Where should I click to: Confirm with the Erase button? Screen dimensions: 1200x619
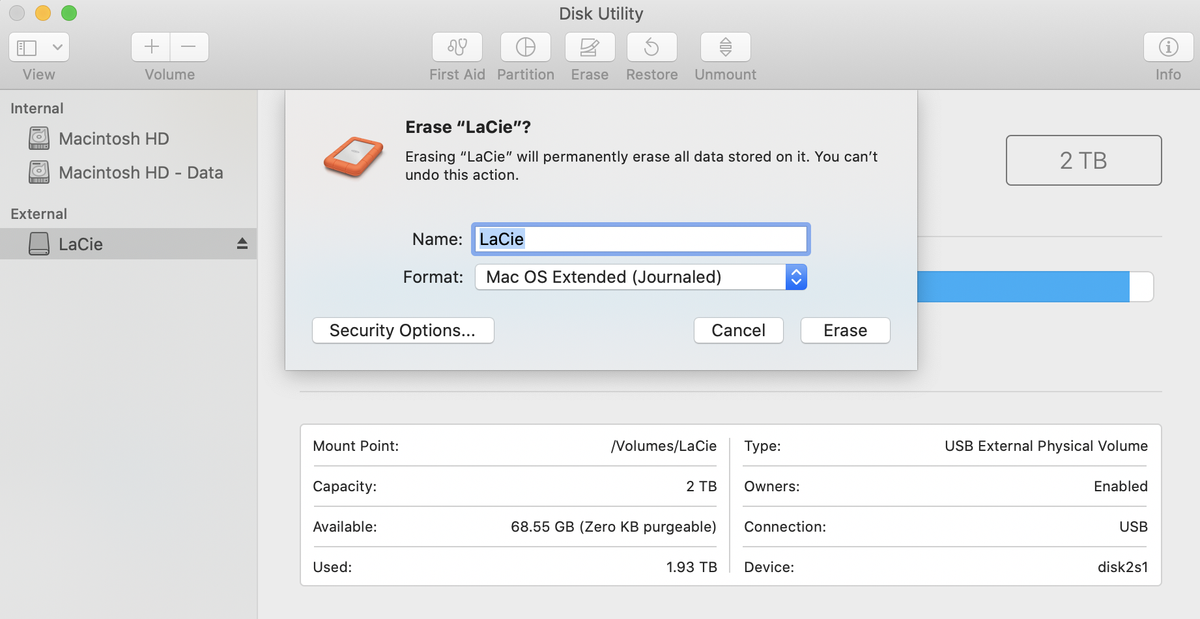[845, 331]
